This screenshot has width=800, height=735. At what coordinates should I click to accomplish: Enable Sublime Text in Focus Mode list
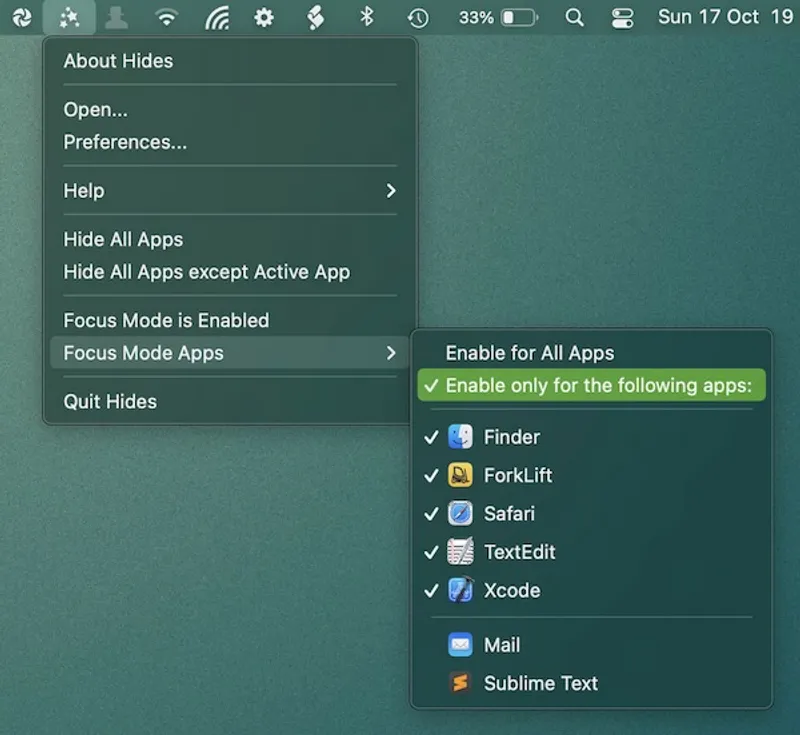[x=540, y=683]
